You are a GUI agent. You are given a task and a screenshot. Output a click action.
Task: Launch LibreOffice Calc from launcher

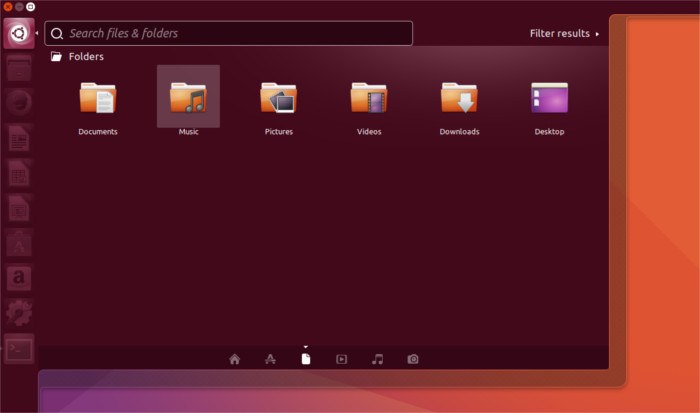point(19,173)
